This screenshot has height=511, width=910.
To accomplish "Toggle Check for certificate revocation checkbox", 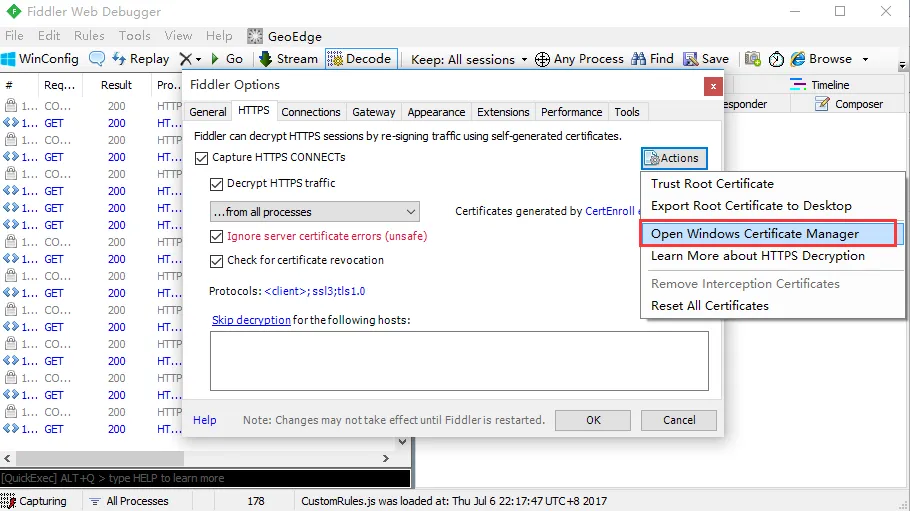I will [216, 261].
